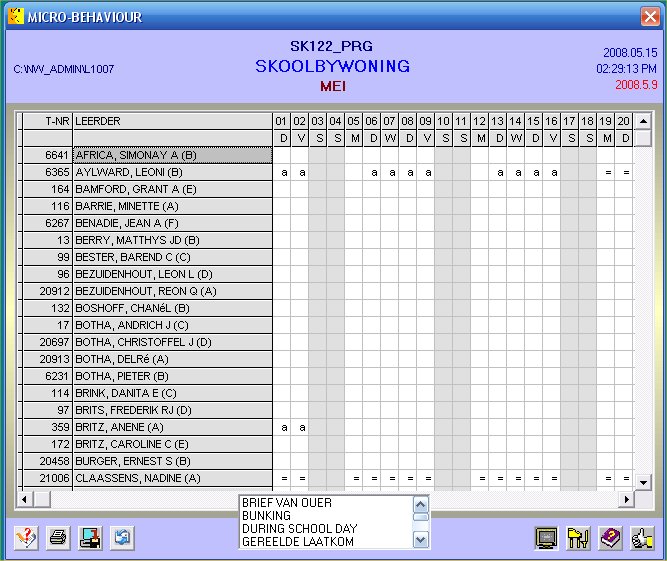This screenshot has height=561, width=667.
Task: Click the black monitor icon
Action: tap(546, 537)
